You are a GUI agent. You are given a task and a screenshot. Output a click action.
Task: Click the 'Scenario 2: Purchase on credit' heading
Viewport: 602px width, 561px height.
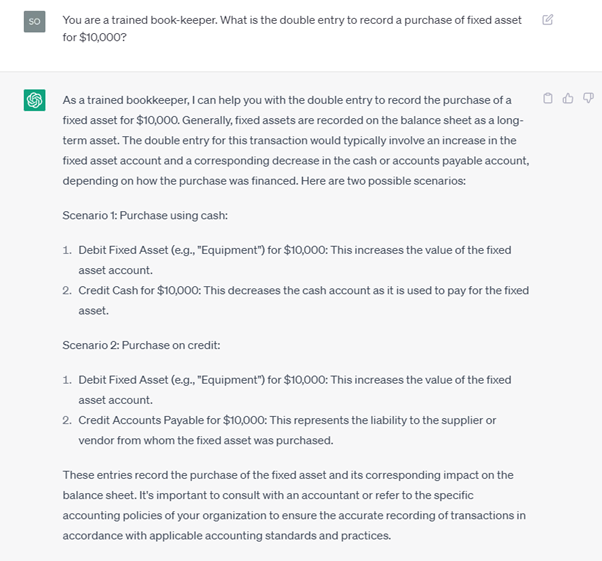(x=141, y=345)
